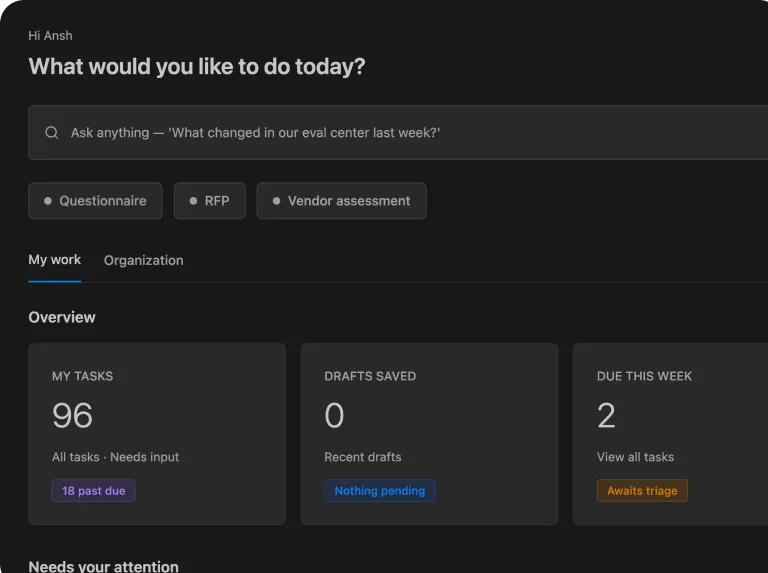
Task: Click the 96 tasks count
Action: point(72,415)
